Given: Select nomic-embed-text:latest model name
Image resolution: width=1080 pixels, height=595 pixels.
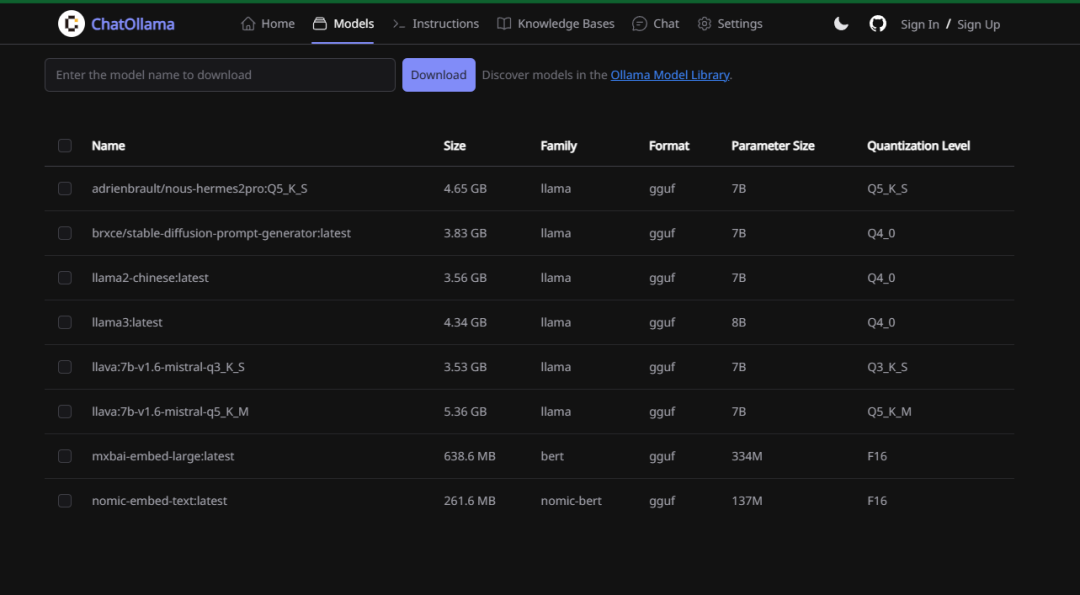Looking at the screenshot, I should click(159, 501).
